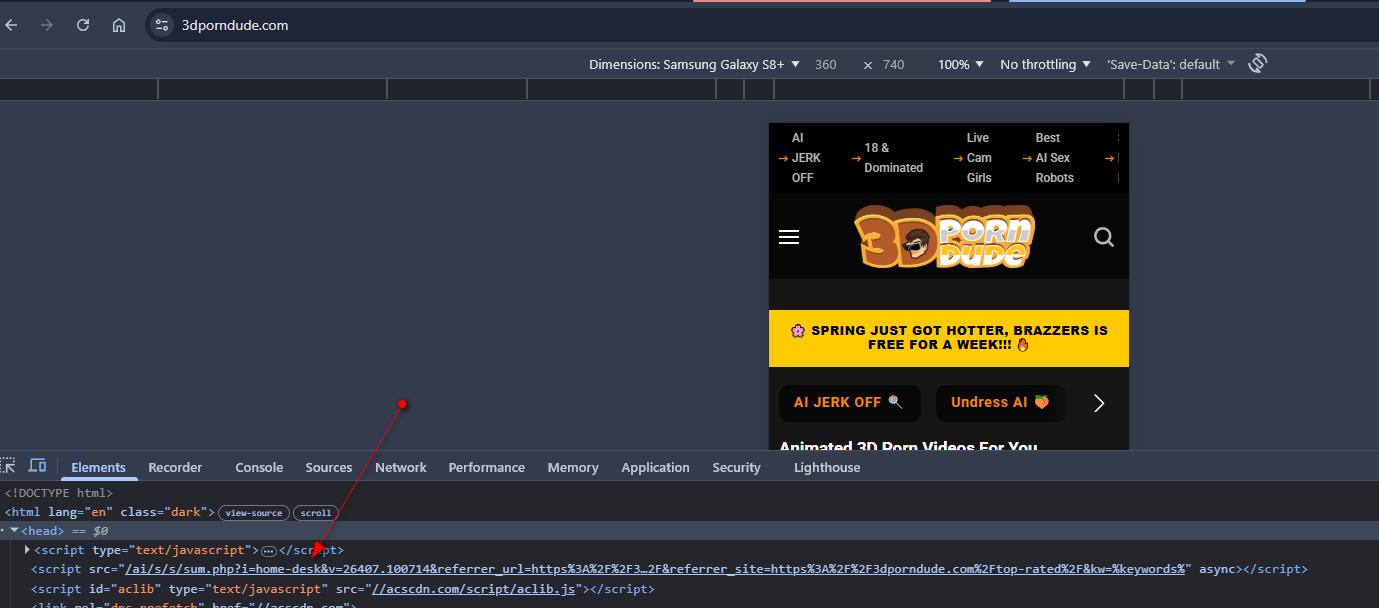Open the site hamburger menu icon

pyautogui.click(x=789, y=237)
